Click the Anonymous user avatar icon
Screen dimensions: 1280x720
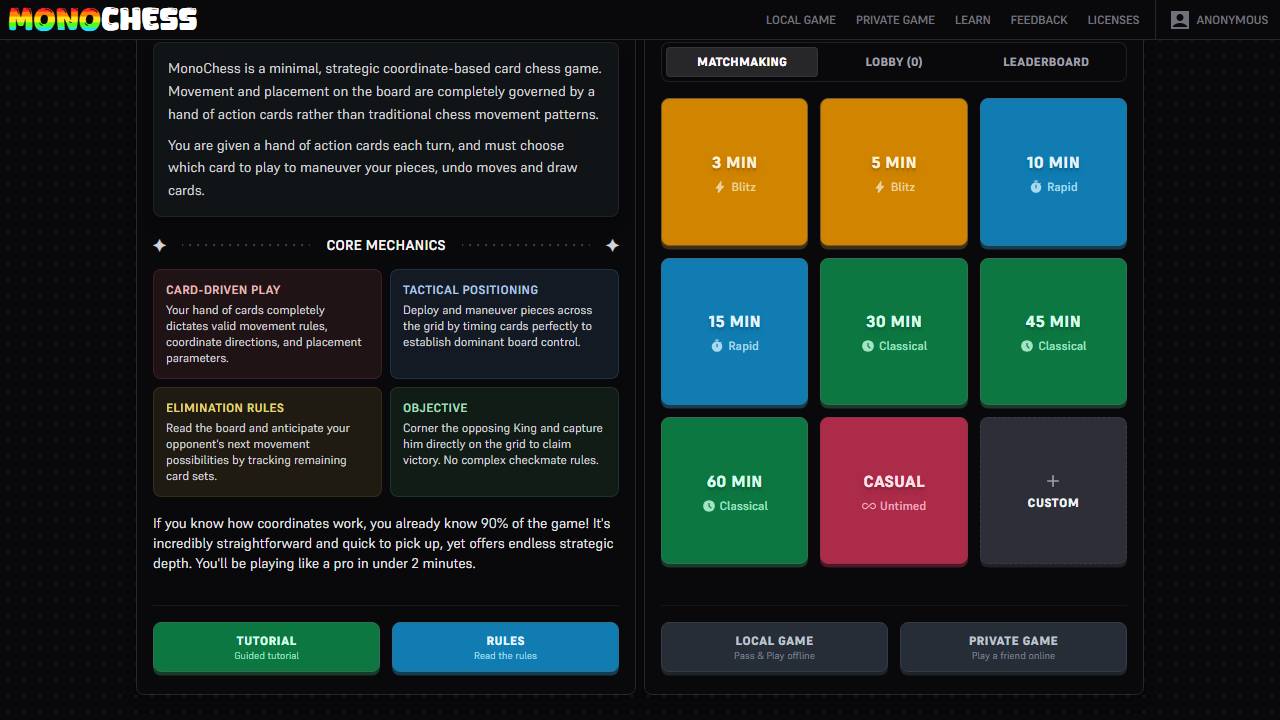point(1180,19)
